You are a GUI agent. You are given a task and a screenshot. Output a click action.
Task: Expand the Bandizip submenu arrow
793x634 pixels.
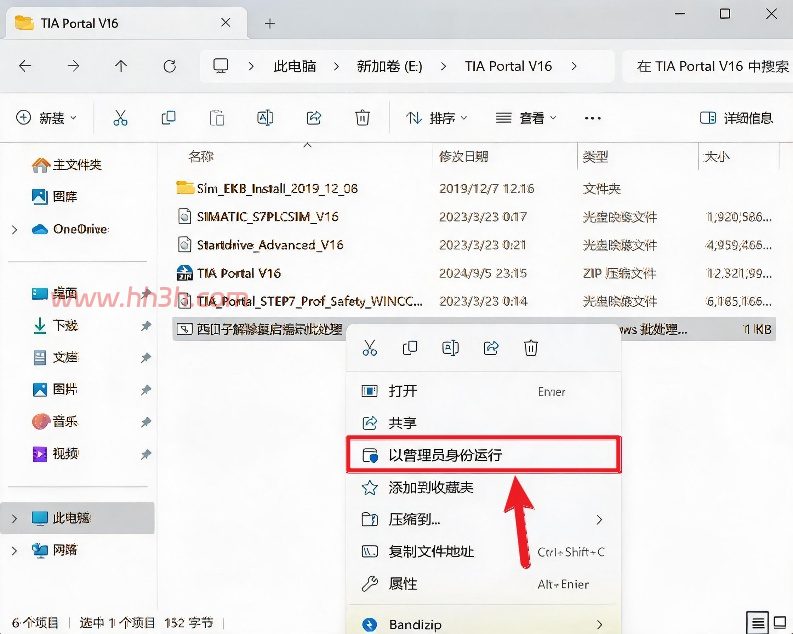tap(599, 624)
